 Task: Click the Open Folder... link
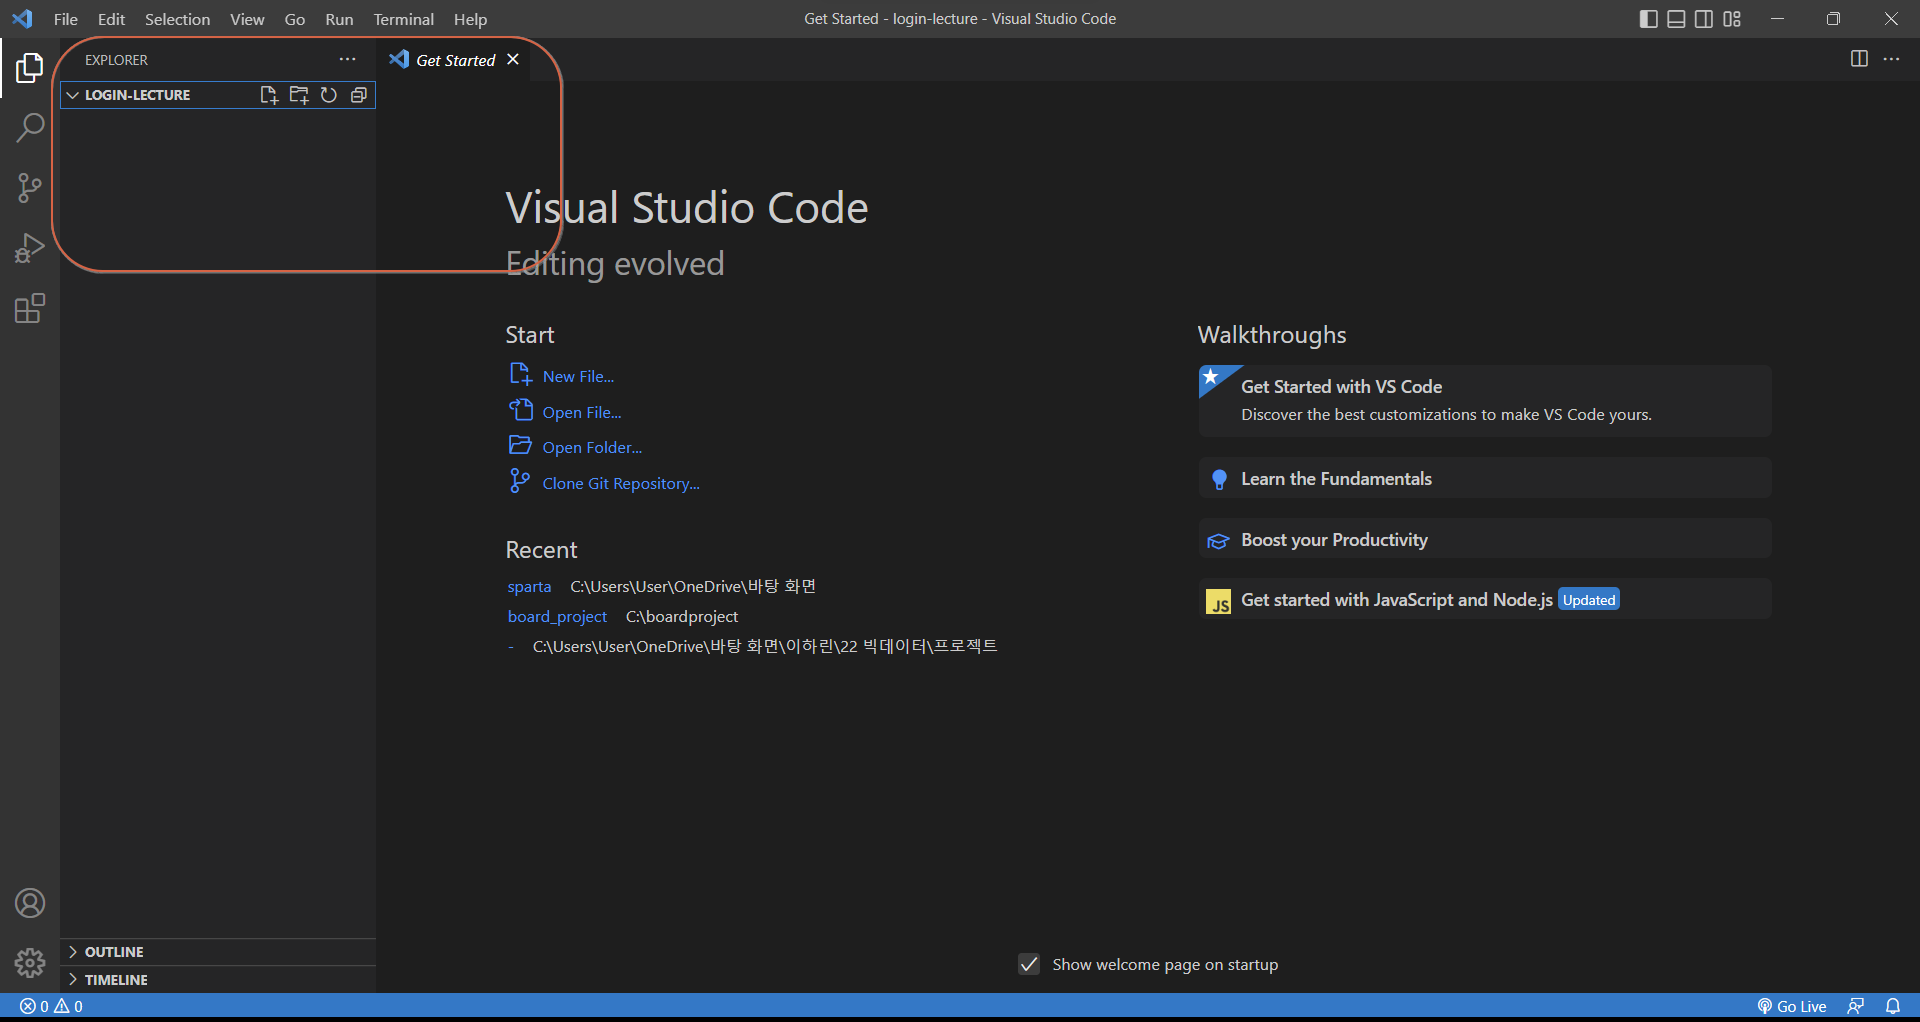pyautogui.click(x=592, y=447)
